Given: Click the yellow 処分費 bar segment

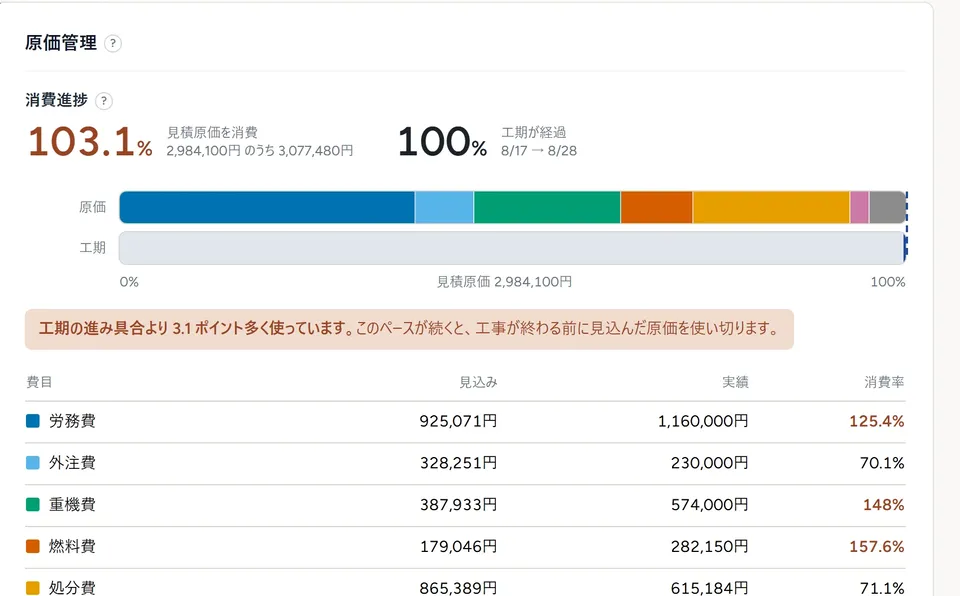Looking at the screenshot, I should click(771, 207).
